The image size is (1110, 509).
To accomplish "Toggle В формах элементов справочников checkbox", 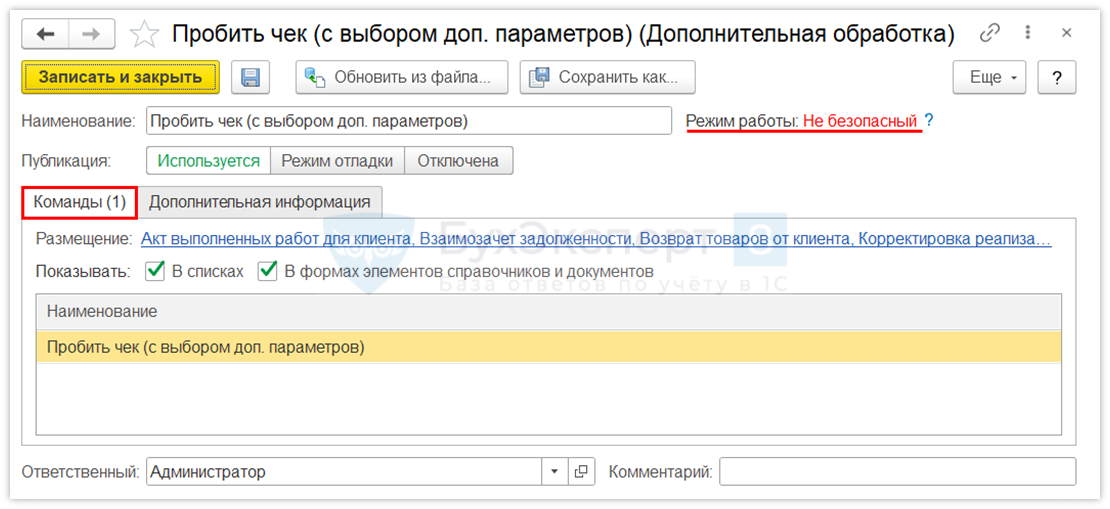I will 268,271.
